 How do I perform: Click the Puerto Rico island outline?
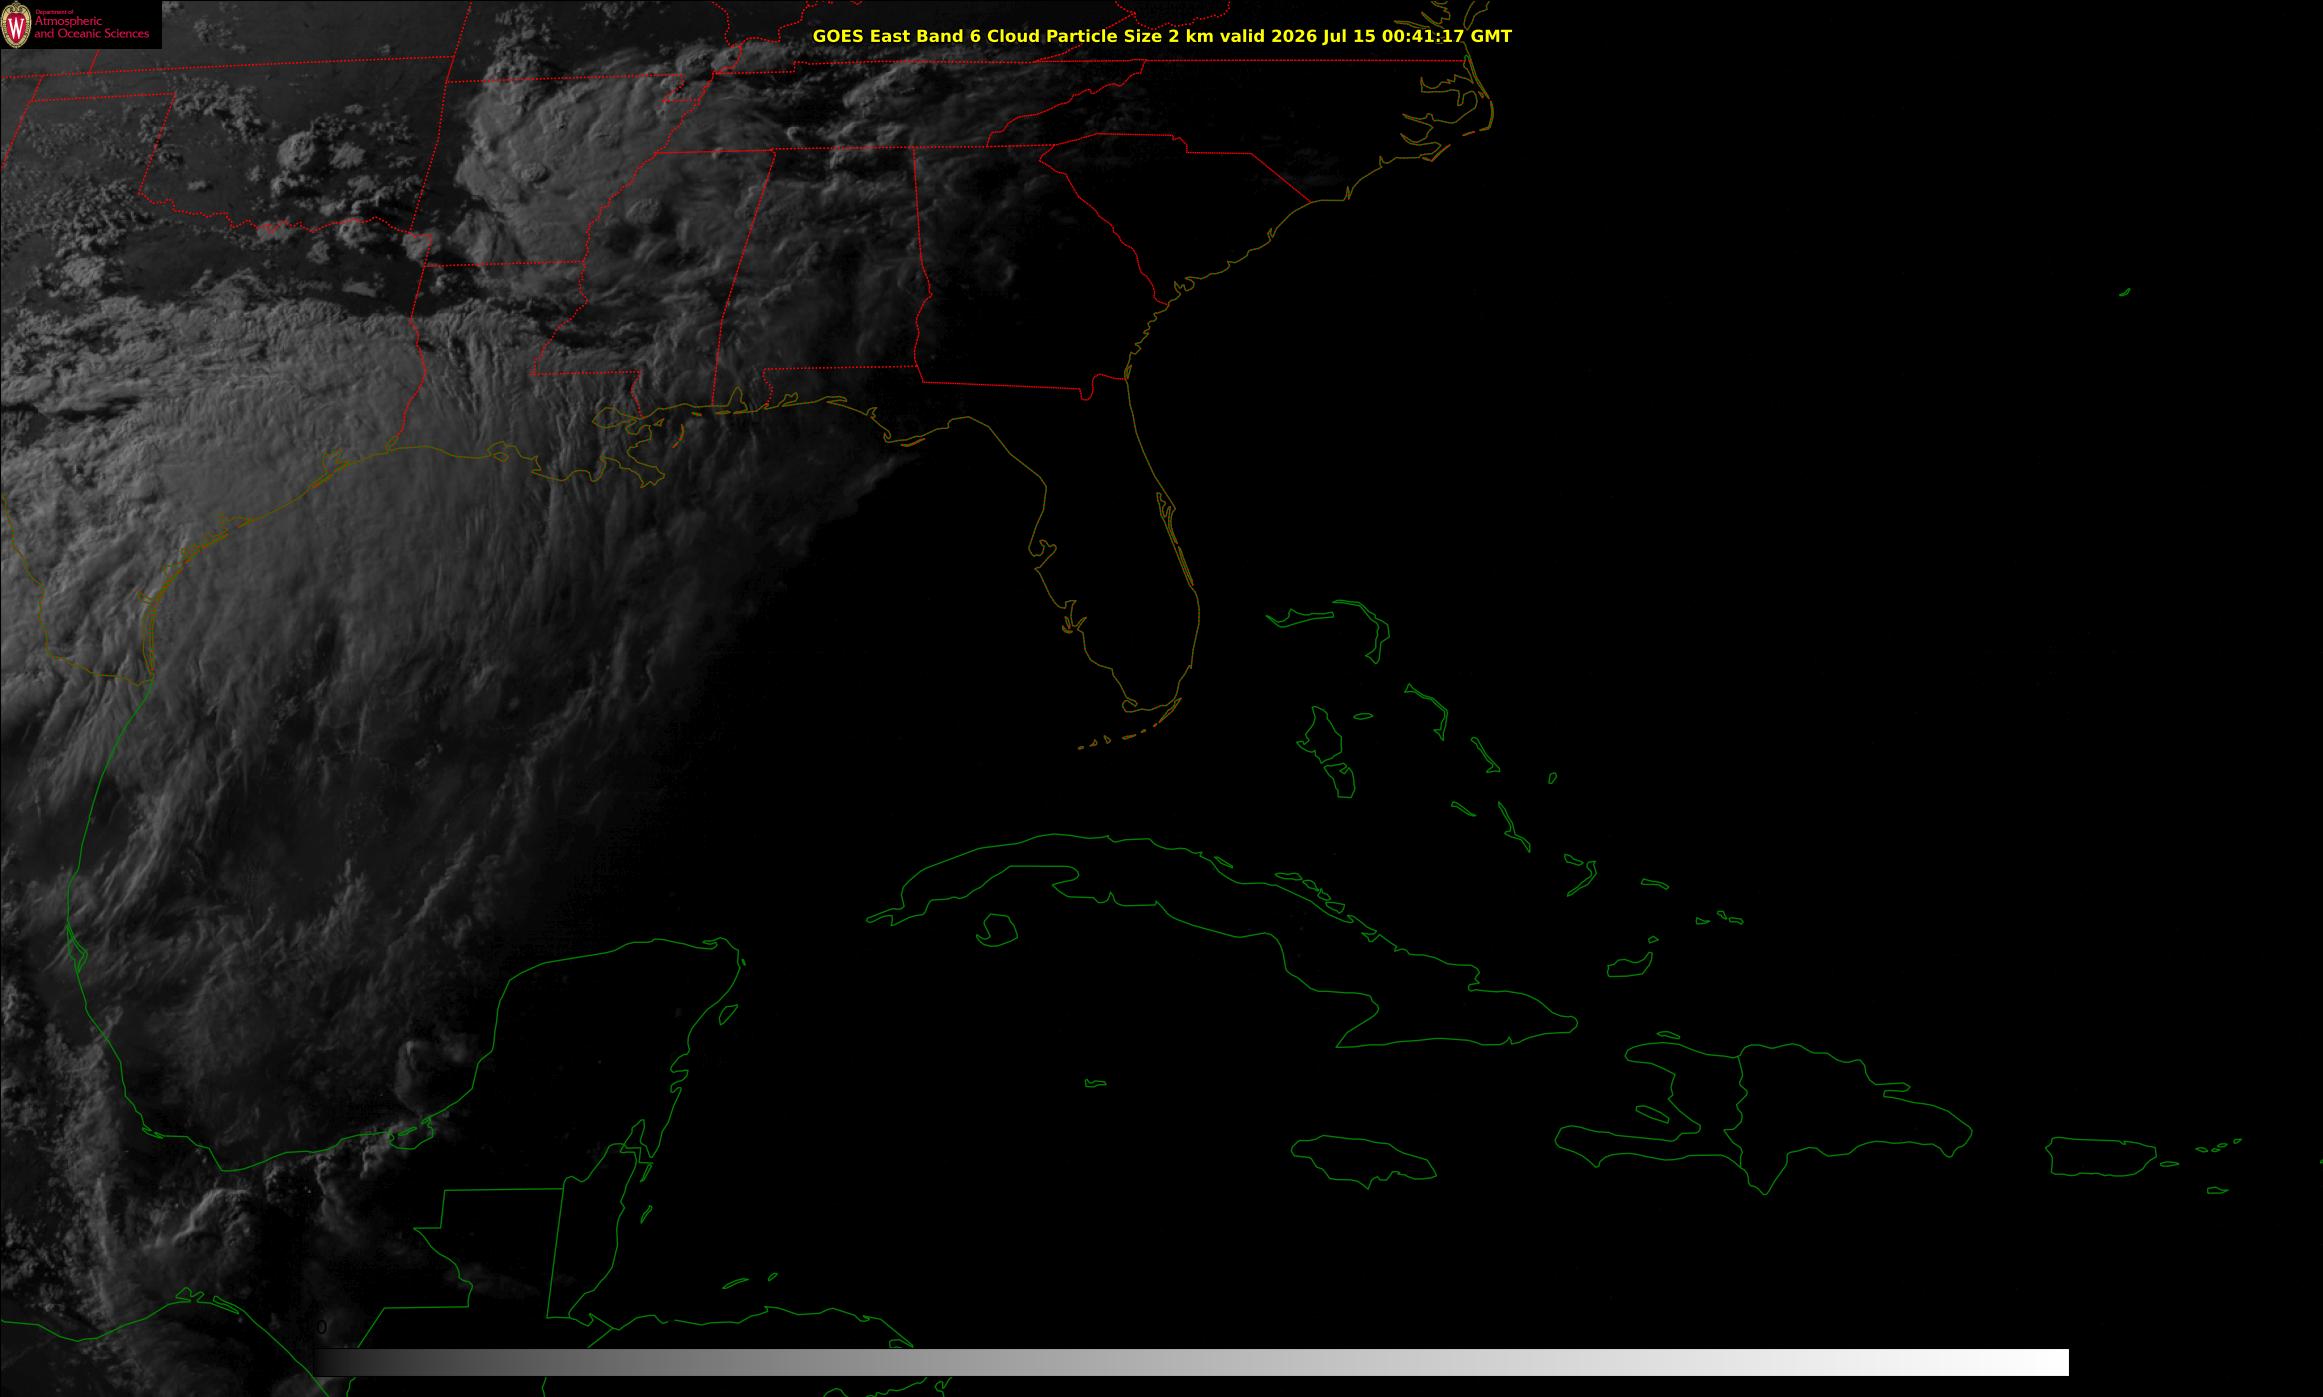pyautogui.click(x=2100, y=1157)
